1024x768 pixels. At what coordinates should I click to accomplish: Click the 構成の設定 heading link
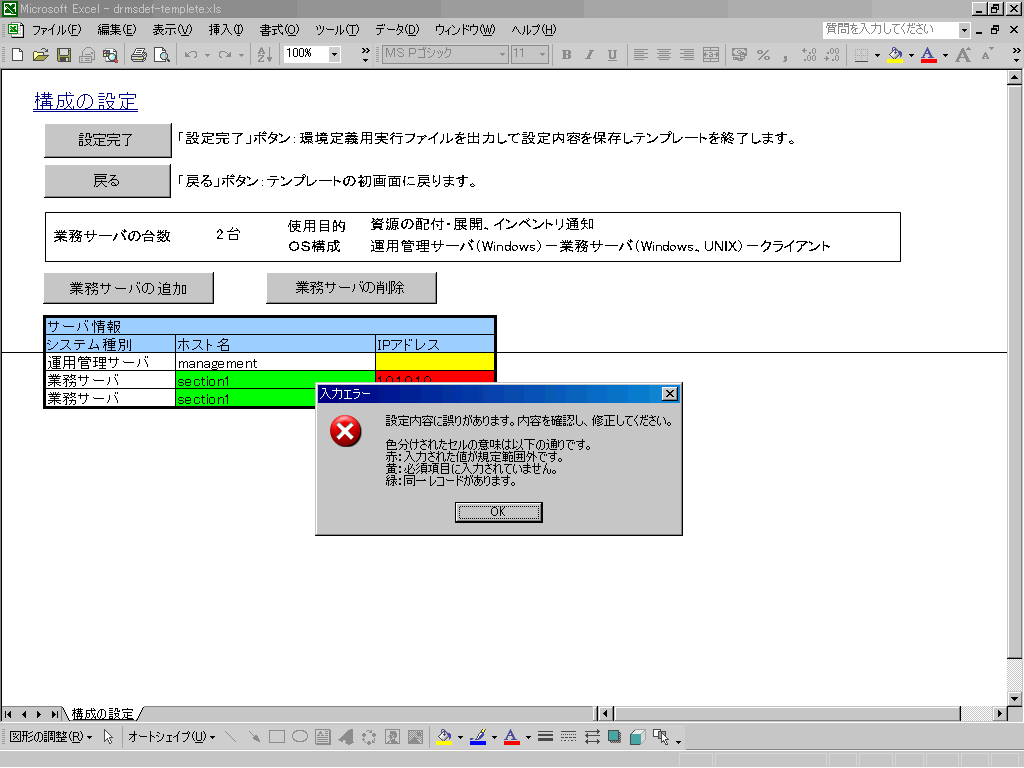point(86,101)
